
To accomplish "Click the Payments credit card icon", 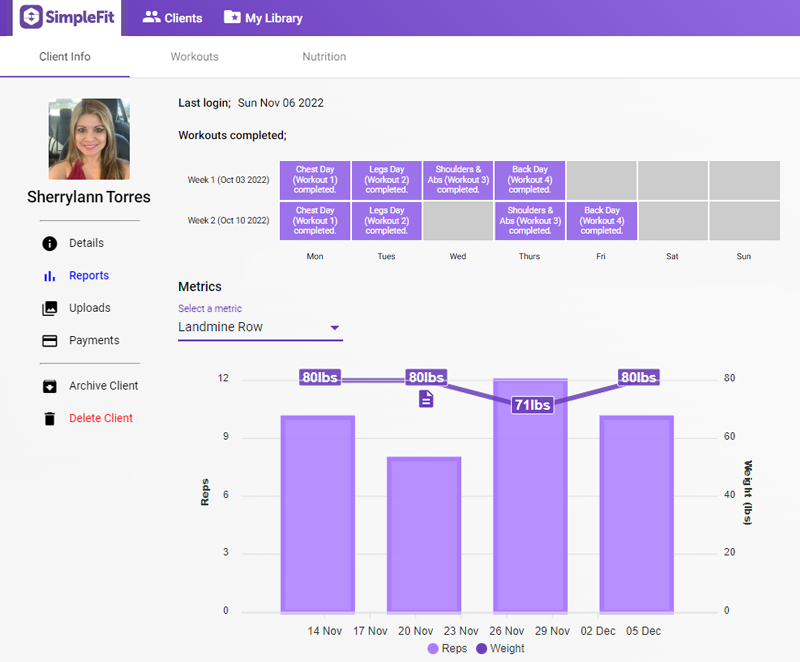I will tap(49, 341).
